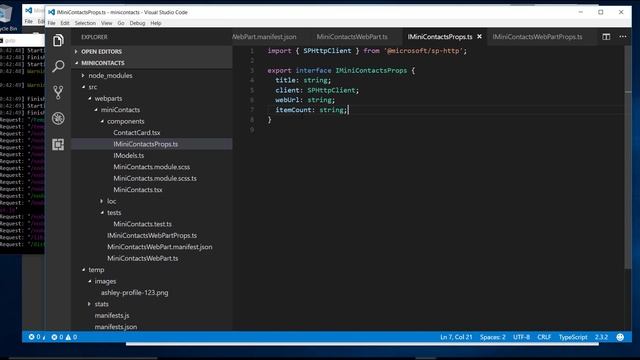
Task: Open ContactCard.tsx in the explorer
Action: tap(137, 133)
